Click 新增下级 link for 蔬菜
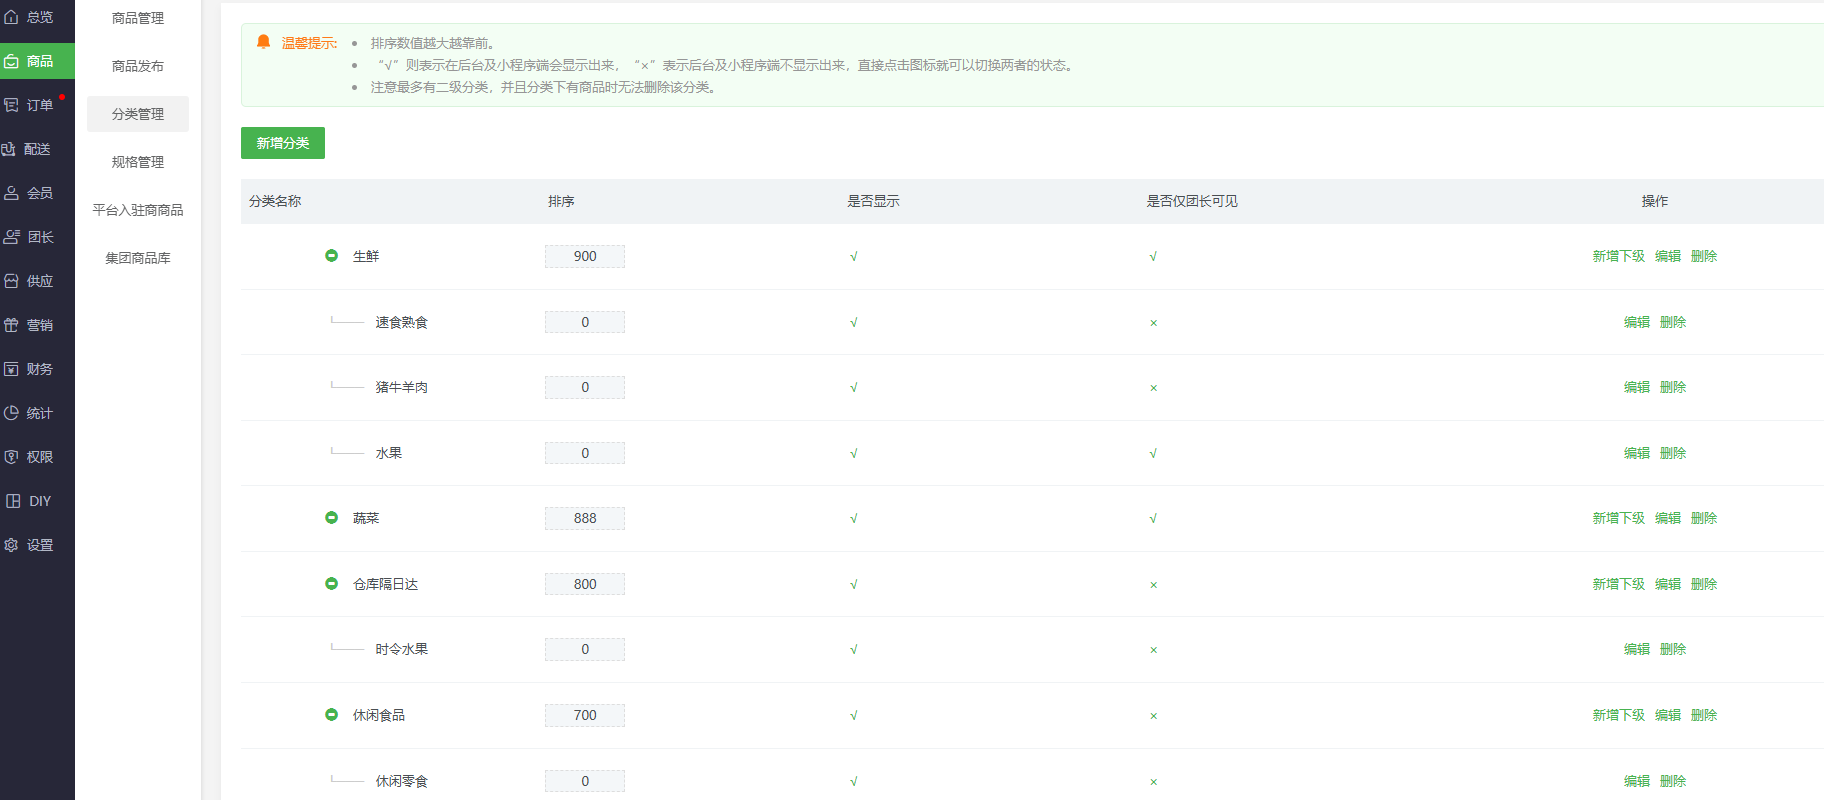 (1618, 518)
